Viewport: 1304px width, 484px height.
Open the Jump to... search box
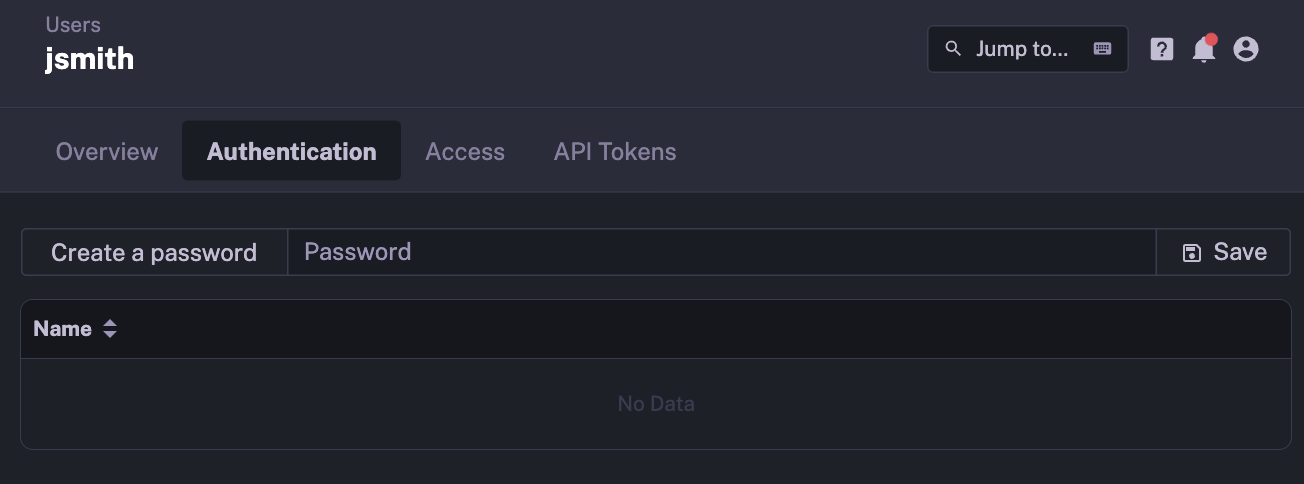(x=1022, y=49)
